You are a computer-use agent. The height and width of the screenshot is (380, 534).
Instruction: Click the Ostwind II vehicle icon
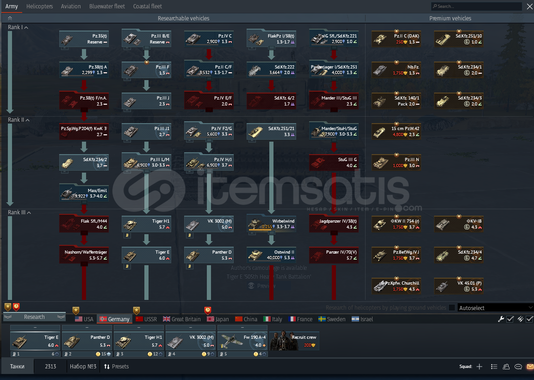point(255,255)
